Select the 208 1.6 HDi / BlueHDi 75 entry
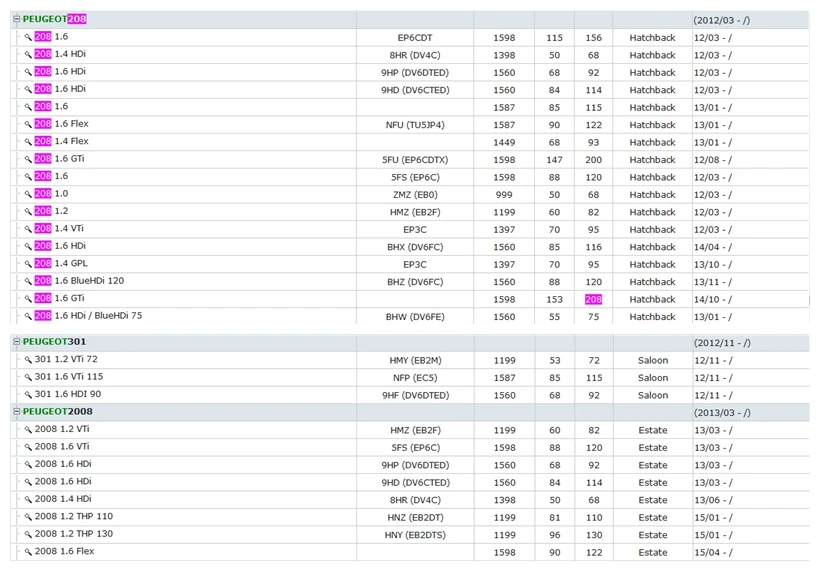The width and height of the screenshot is (820, 571). [88, 315]
